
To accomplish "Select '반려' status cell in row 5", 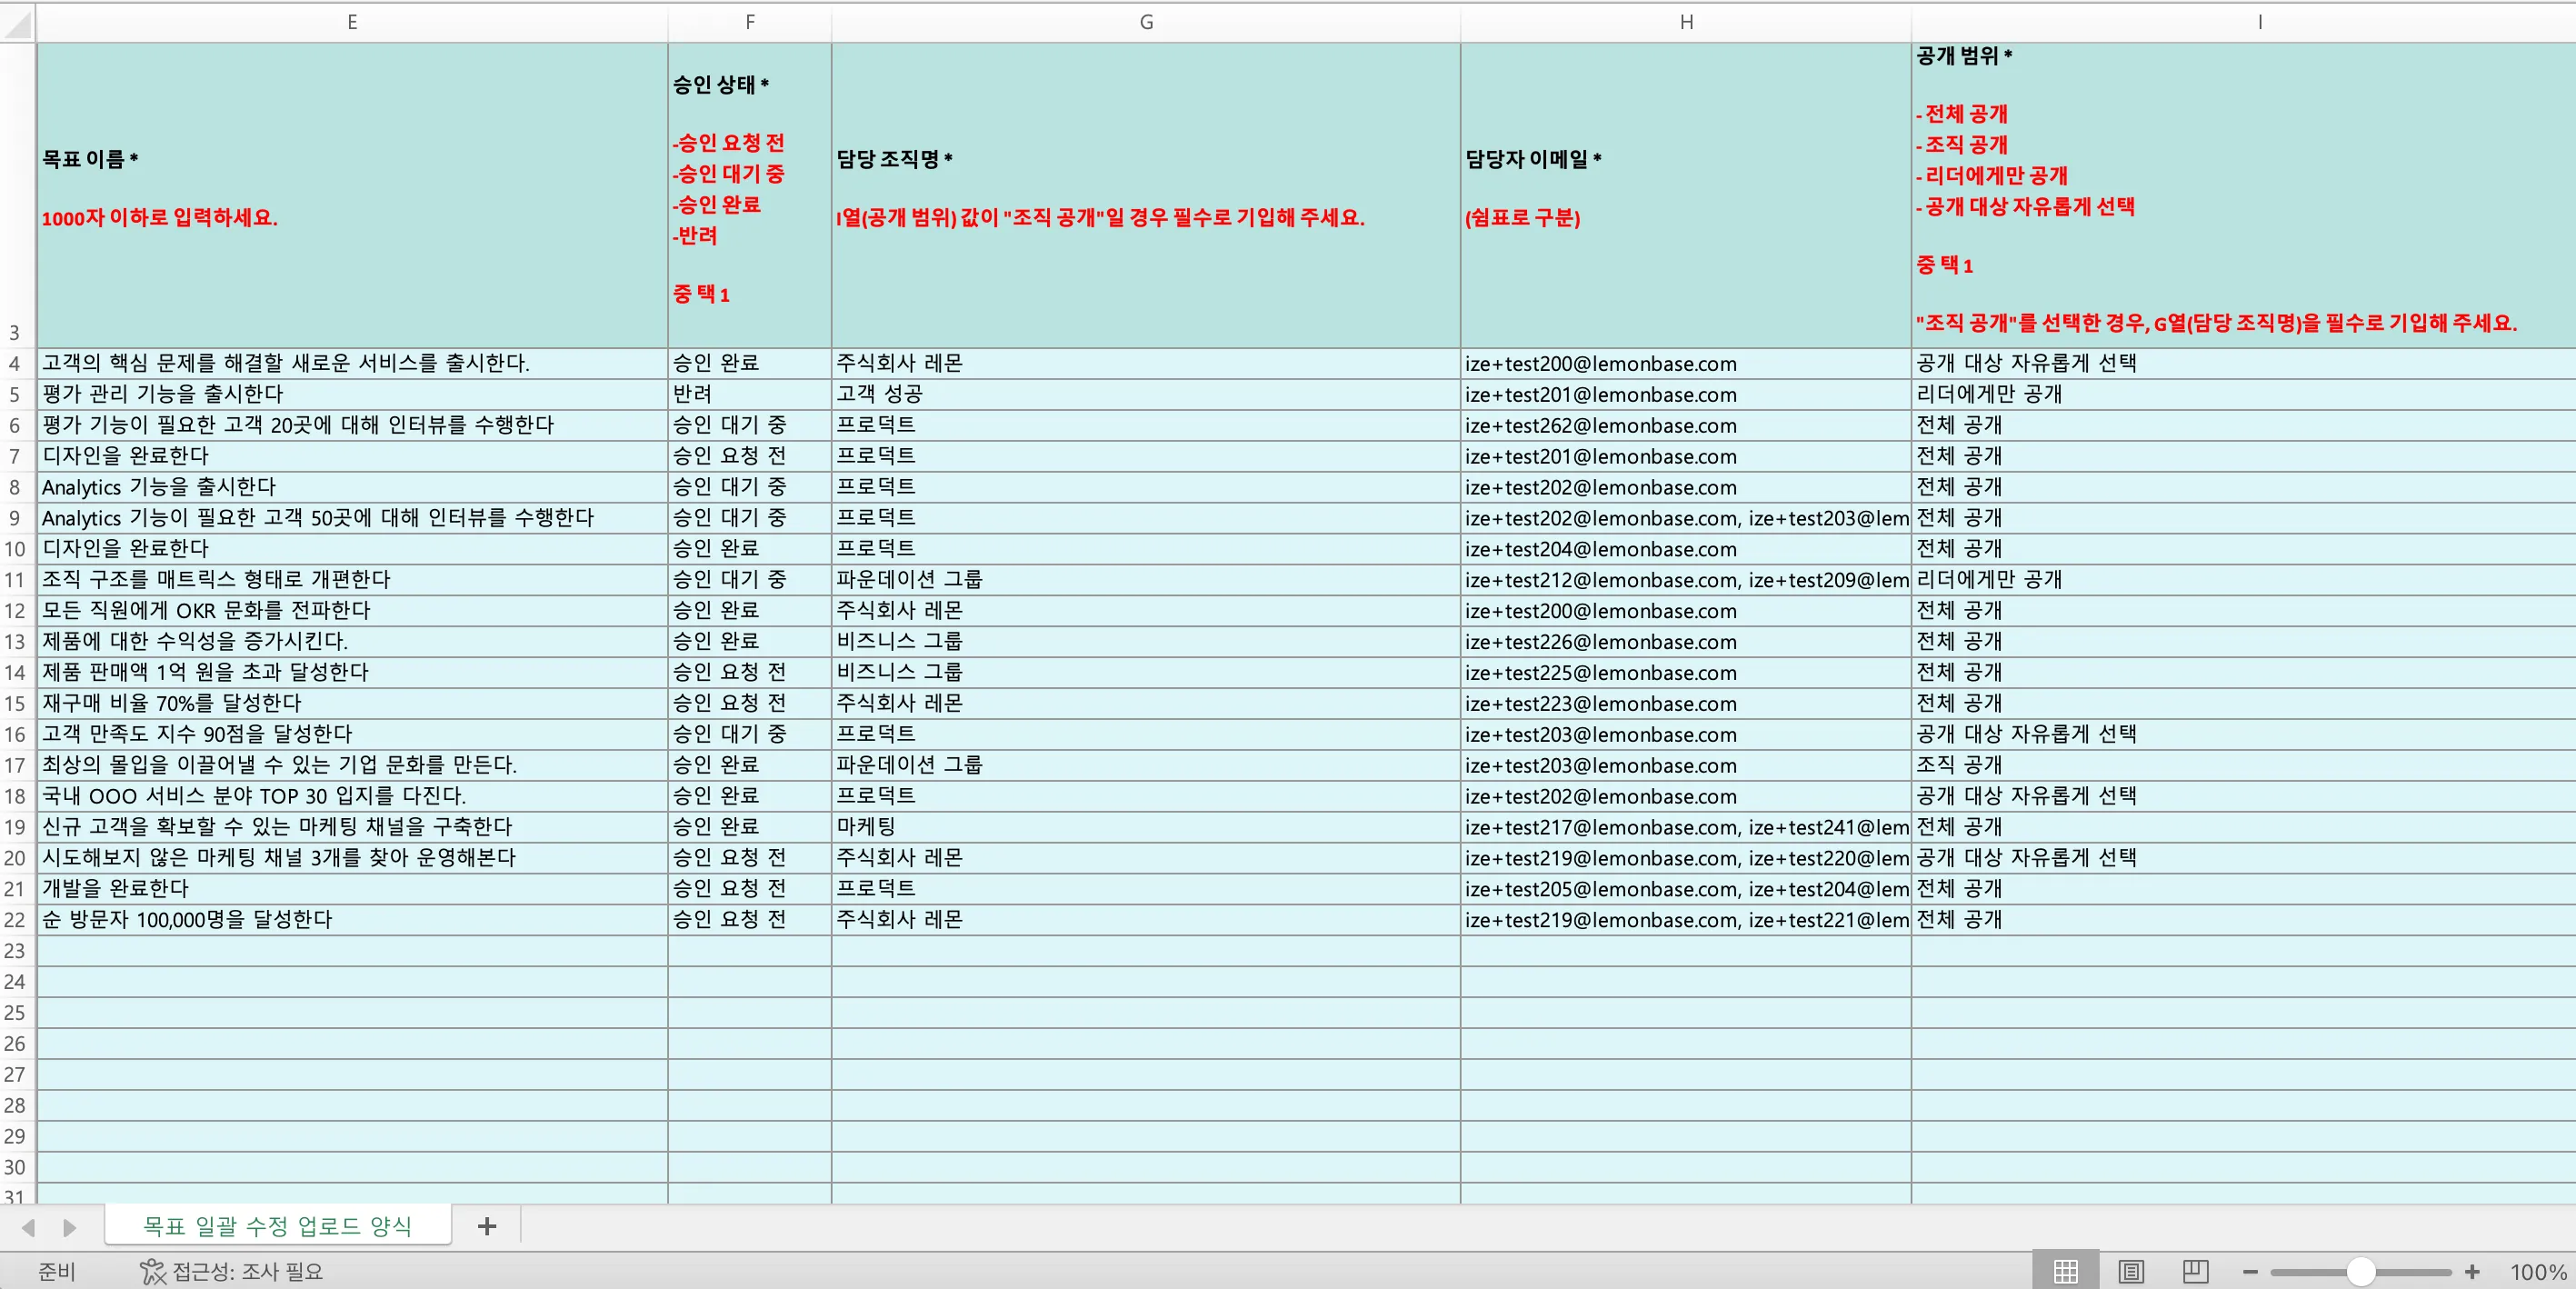I will [750, 395].
